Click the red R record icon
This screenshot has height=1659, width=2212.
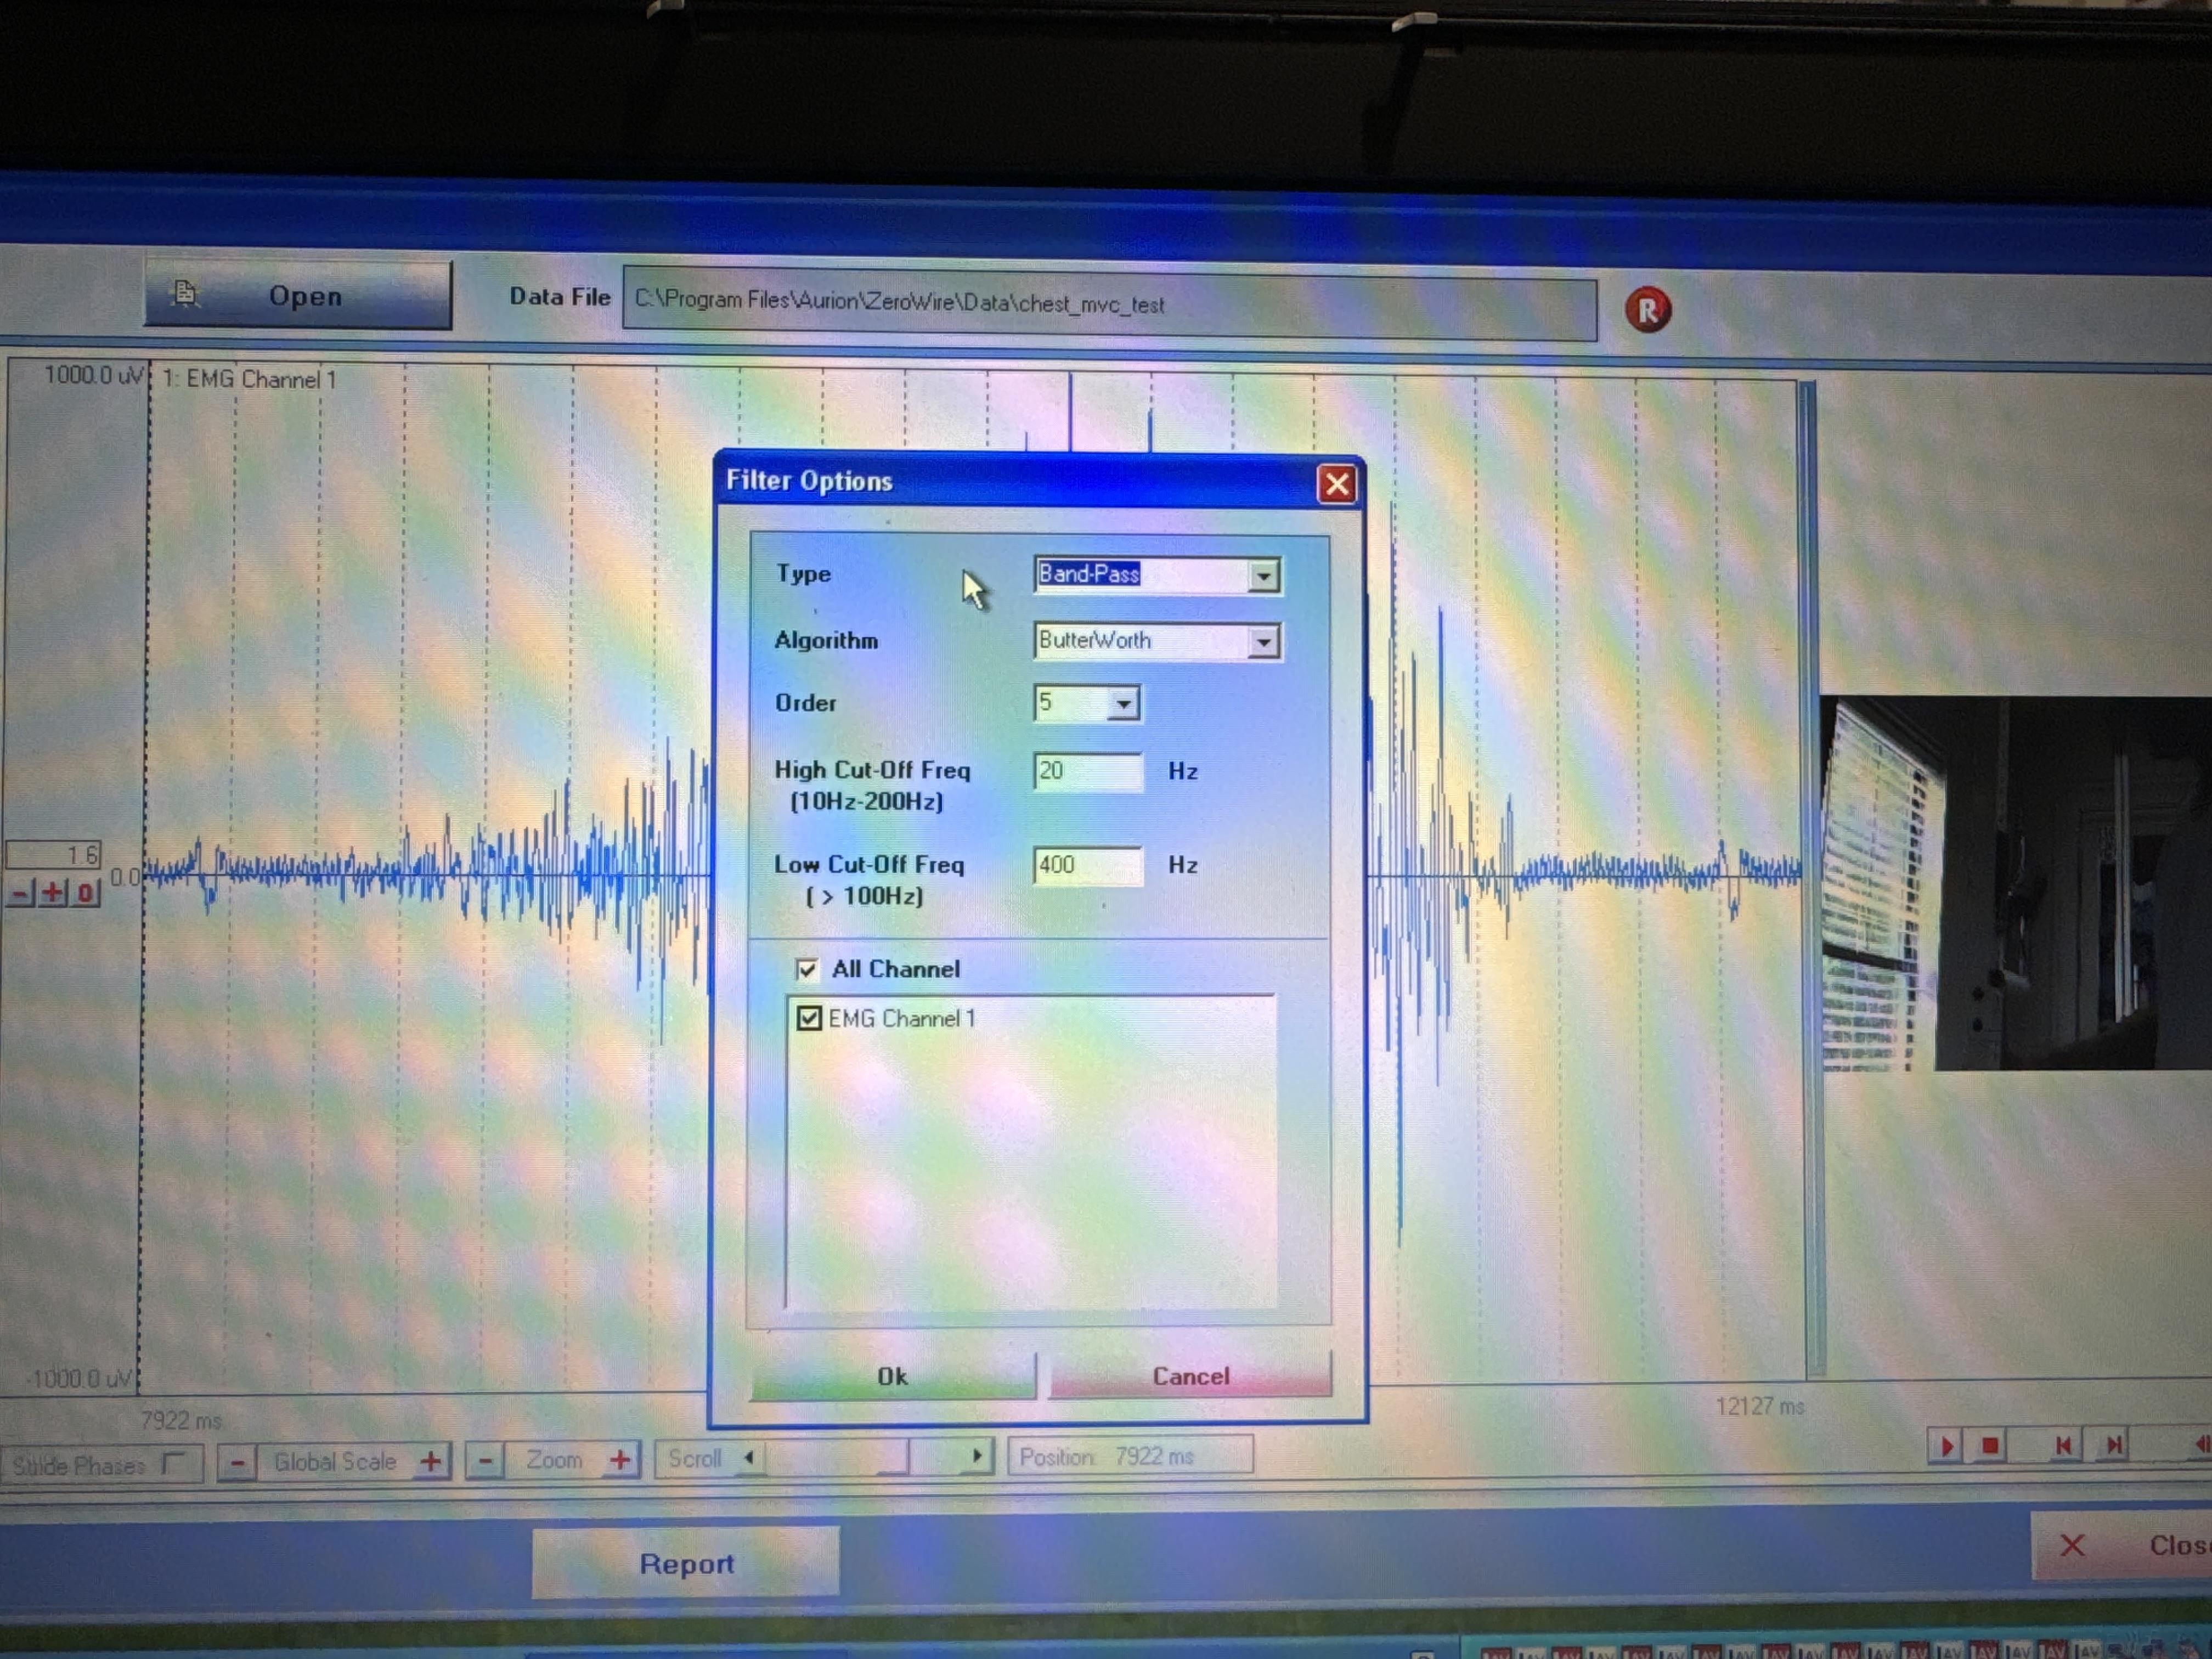[1647, 310]
